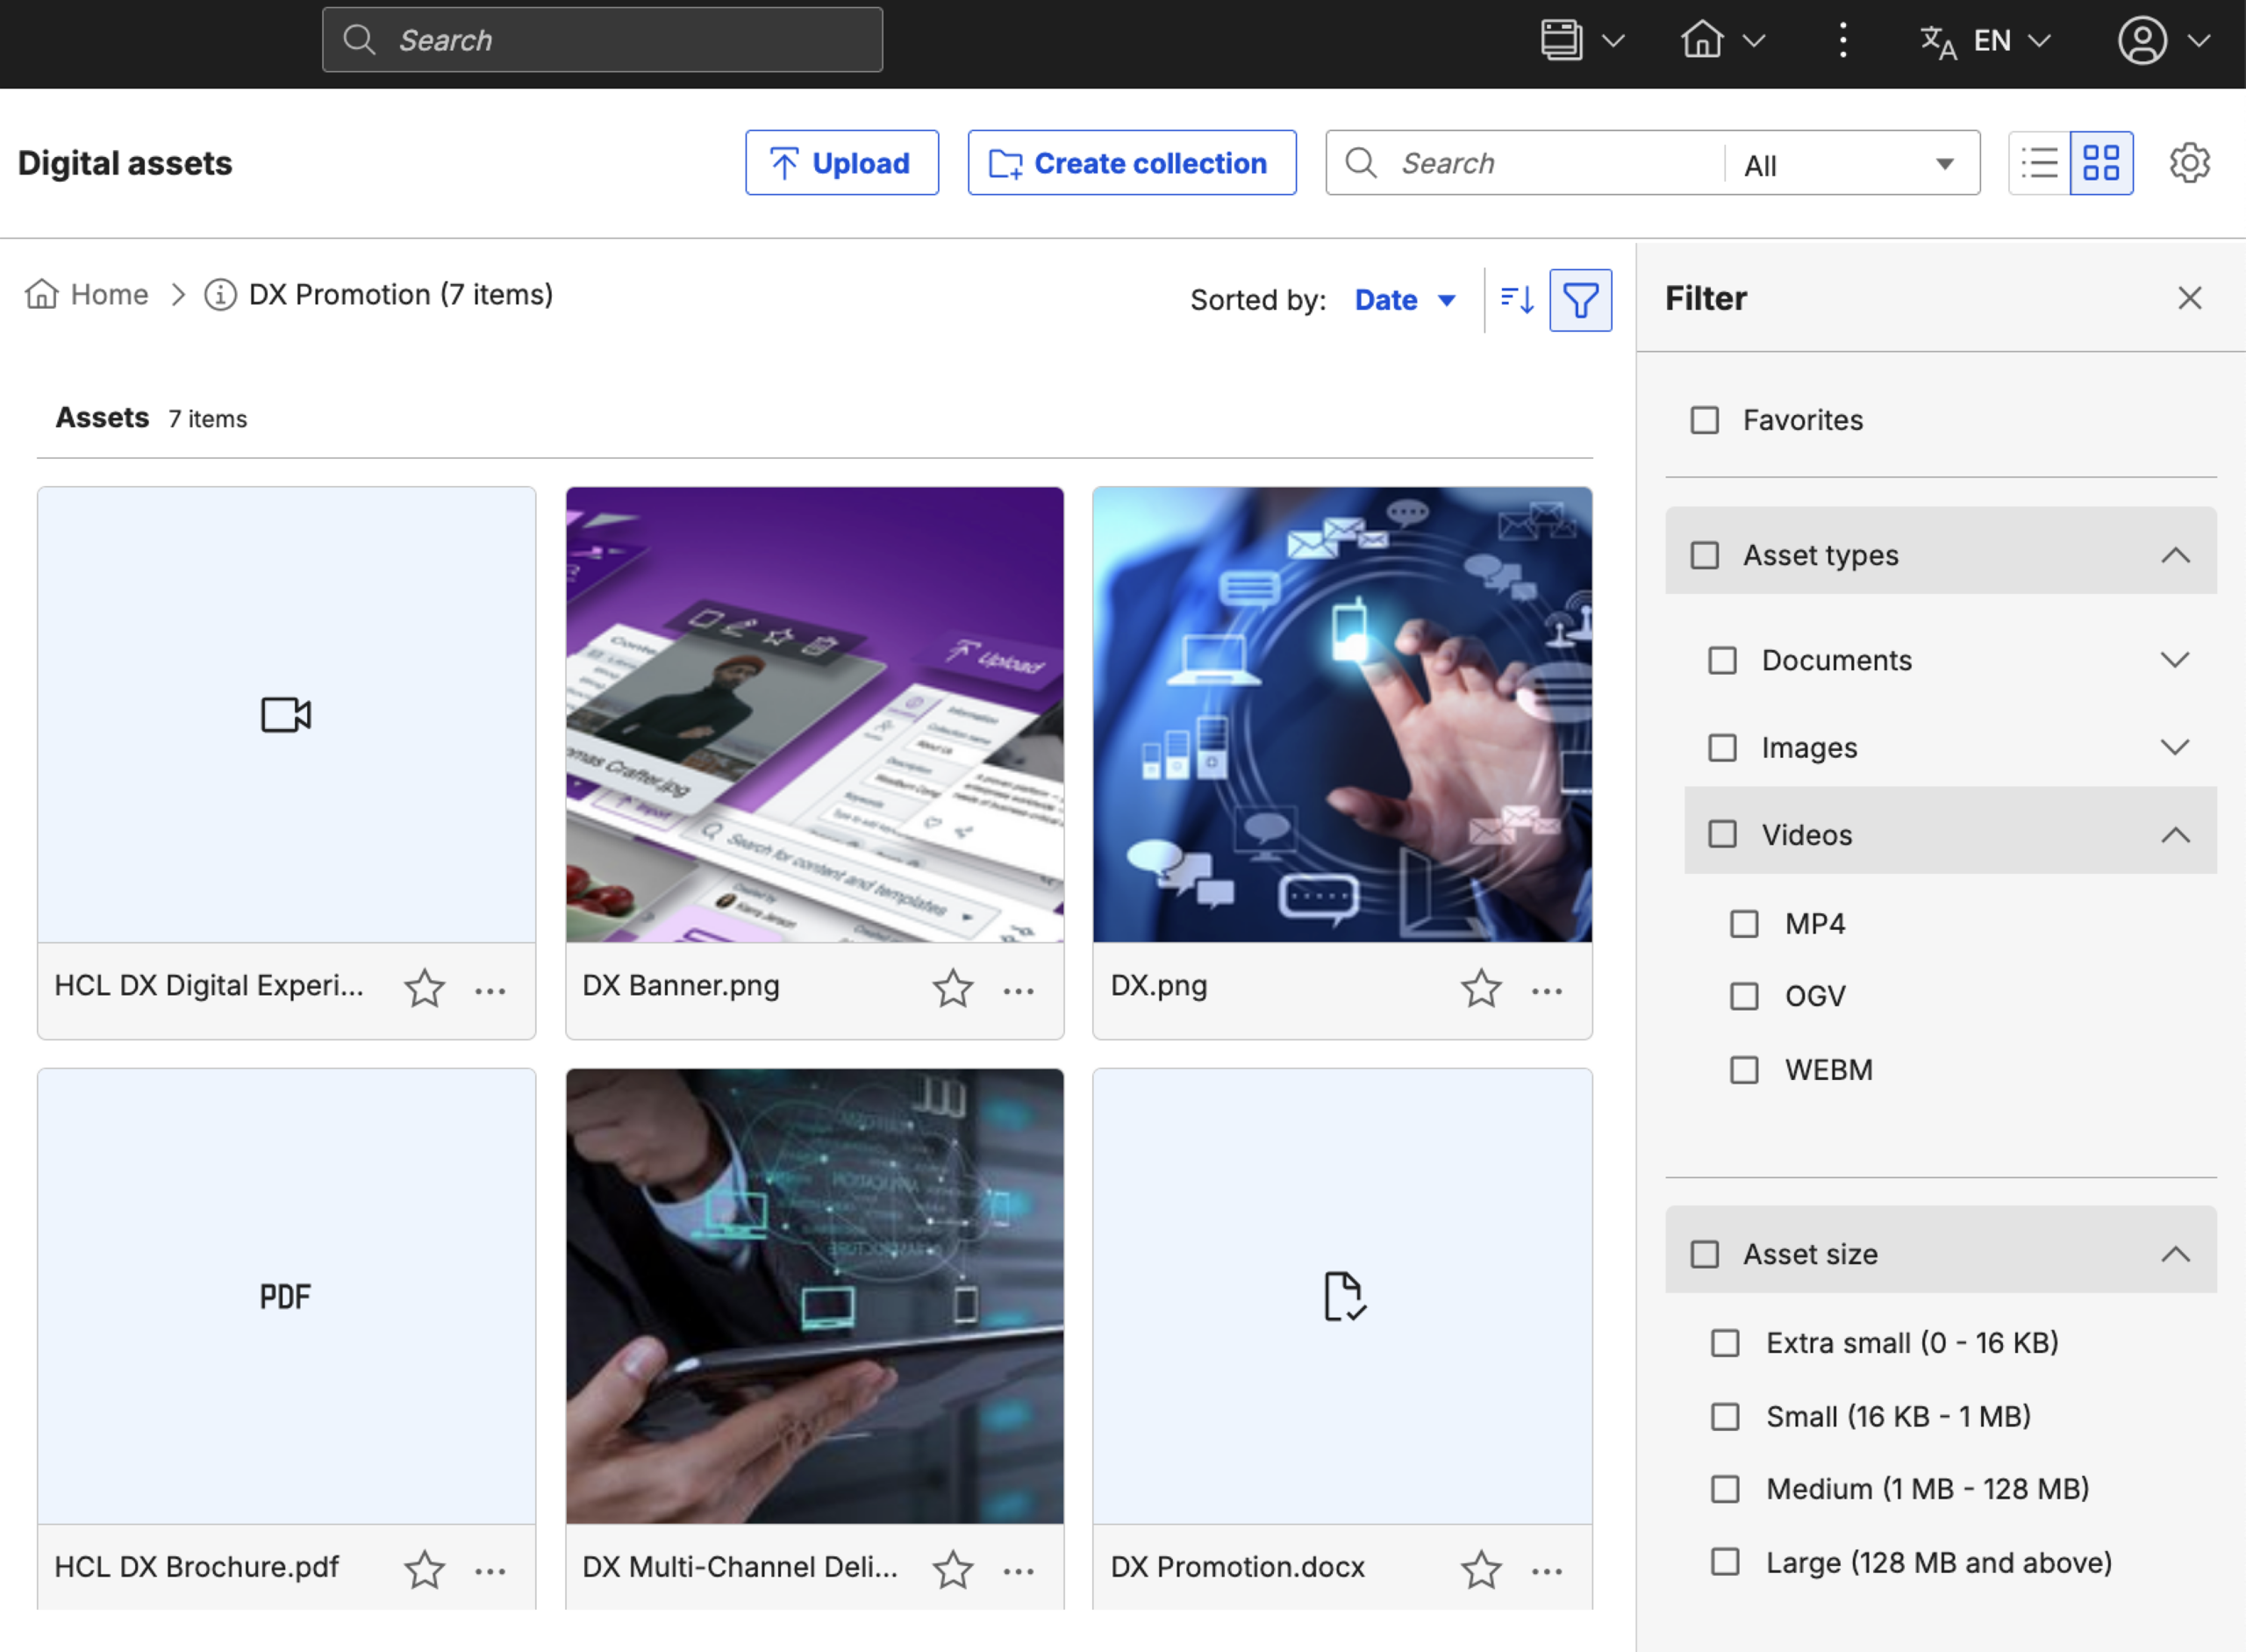The image size is (2246, 1652).
Task: Click the Create collection button
Action: coord(1131,162)
